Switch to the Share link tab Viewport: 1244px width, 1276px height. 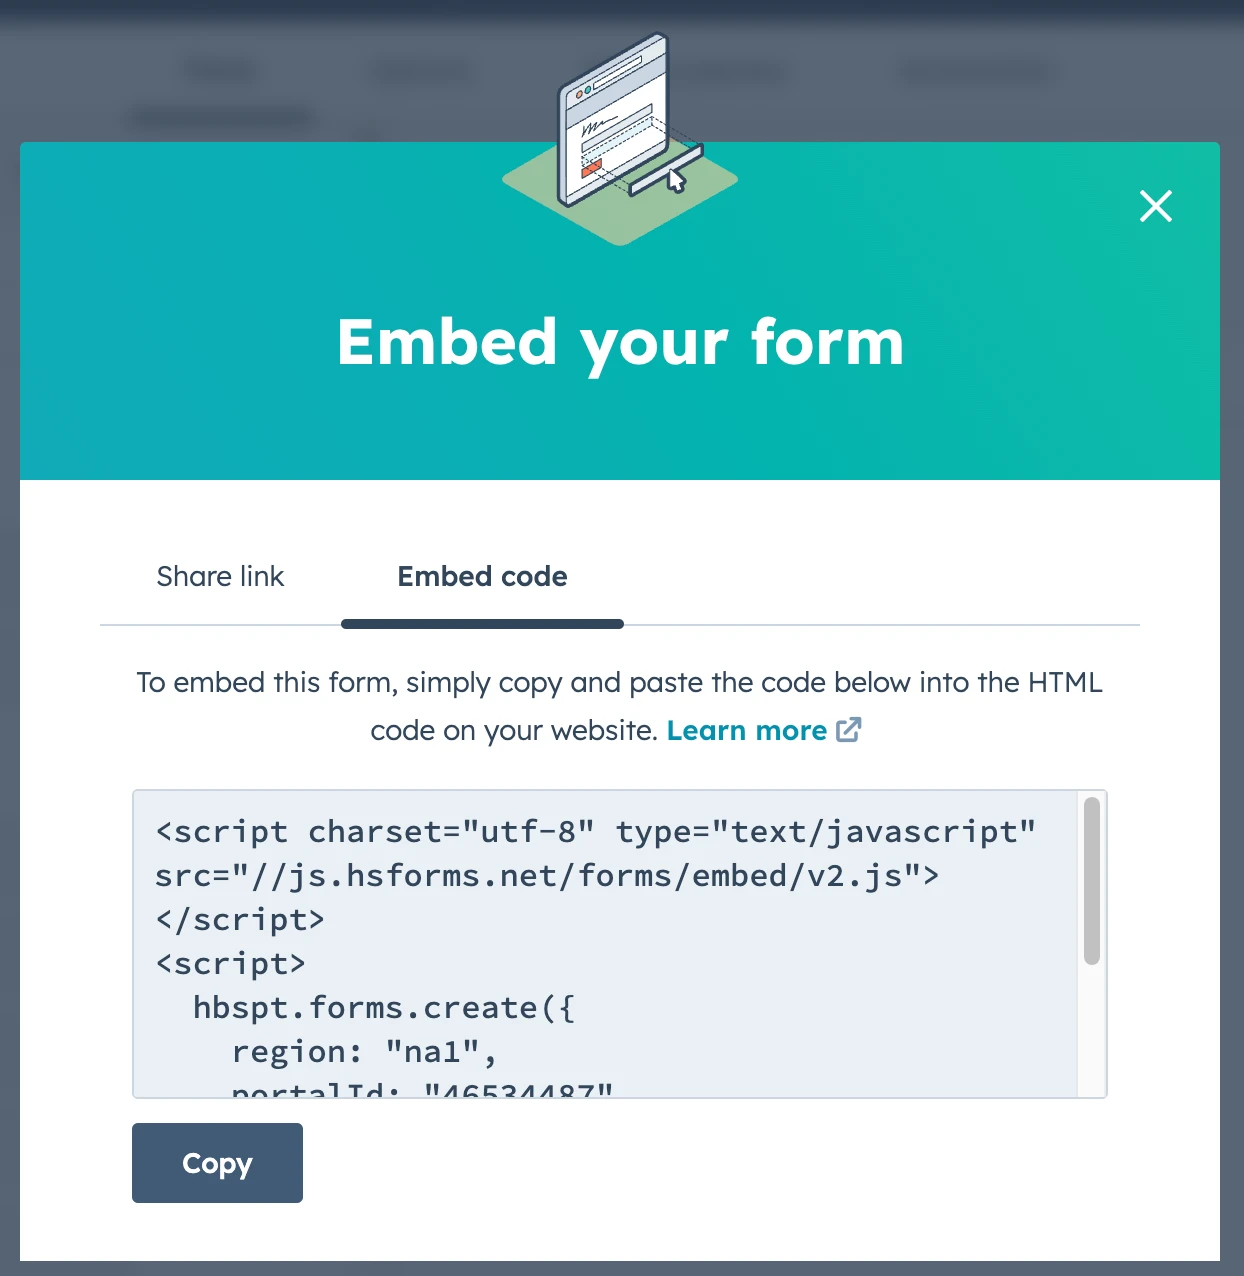pyautogui.click(x=220, y=576)
